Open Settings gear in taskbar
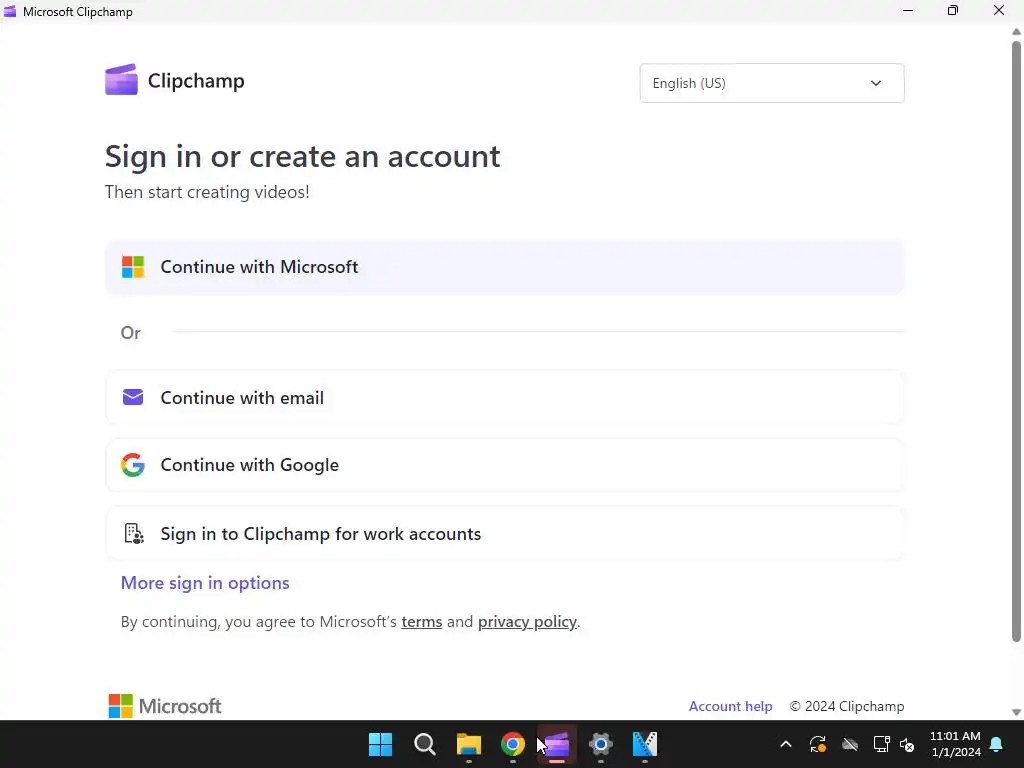Viewport: 1024px width, 768px height. pos(600,744)
